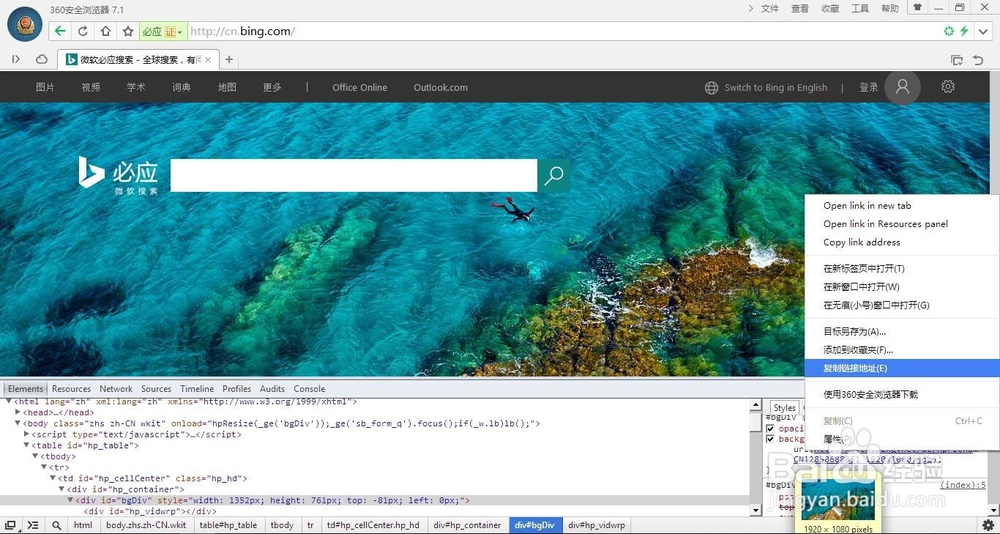Open the skin shirt icon in title bar

[918, 8]
